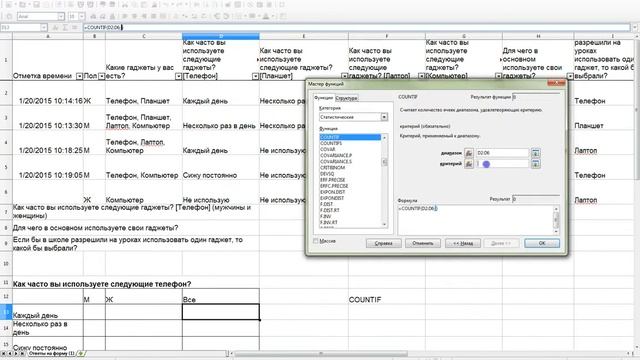The image size is (640, 360).
Task: Open function picker for the диапазон argument
Action: tap(469, 153)
